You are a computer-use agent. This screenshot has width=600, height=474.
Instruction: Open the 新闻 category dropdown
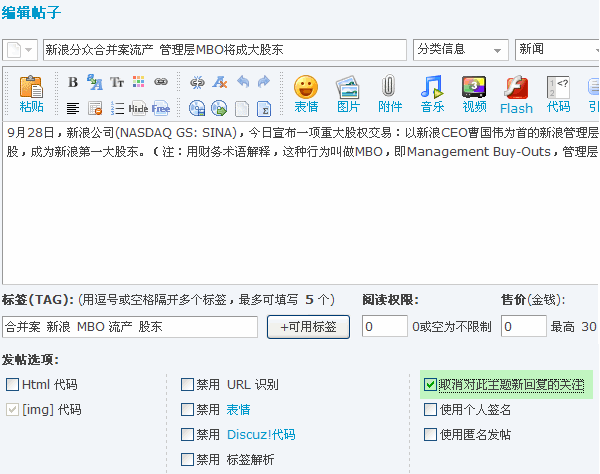[556, 50]
